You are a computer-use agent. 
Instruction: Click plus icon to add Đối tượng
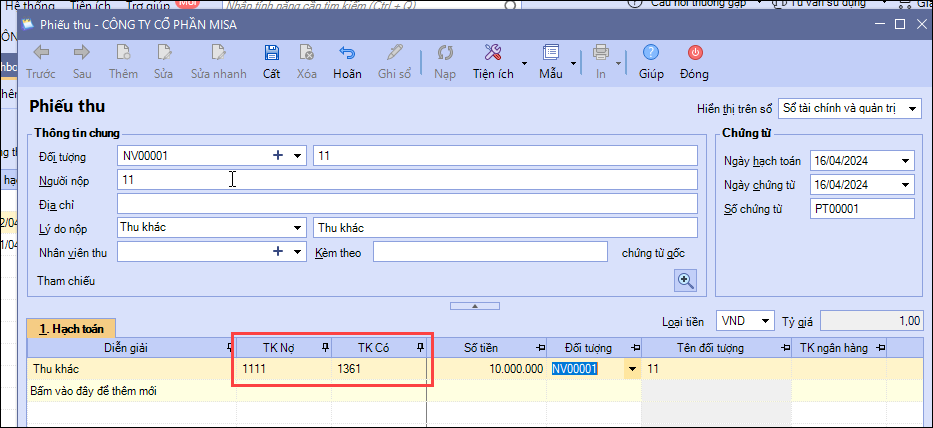[x=278, y=155]
